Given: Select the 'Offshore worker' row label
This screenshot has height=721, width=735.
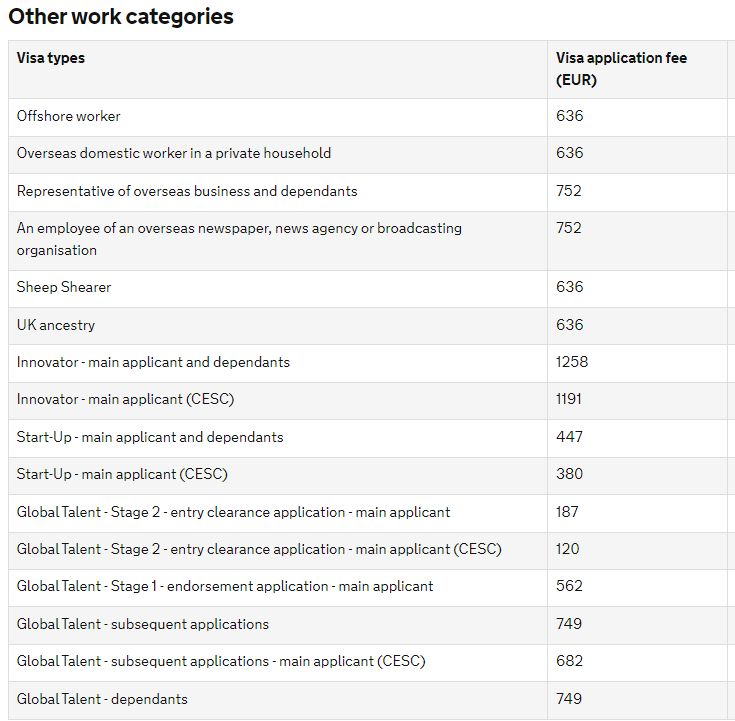Looking at the screenshot, I should 69,116.
